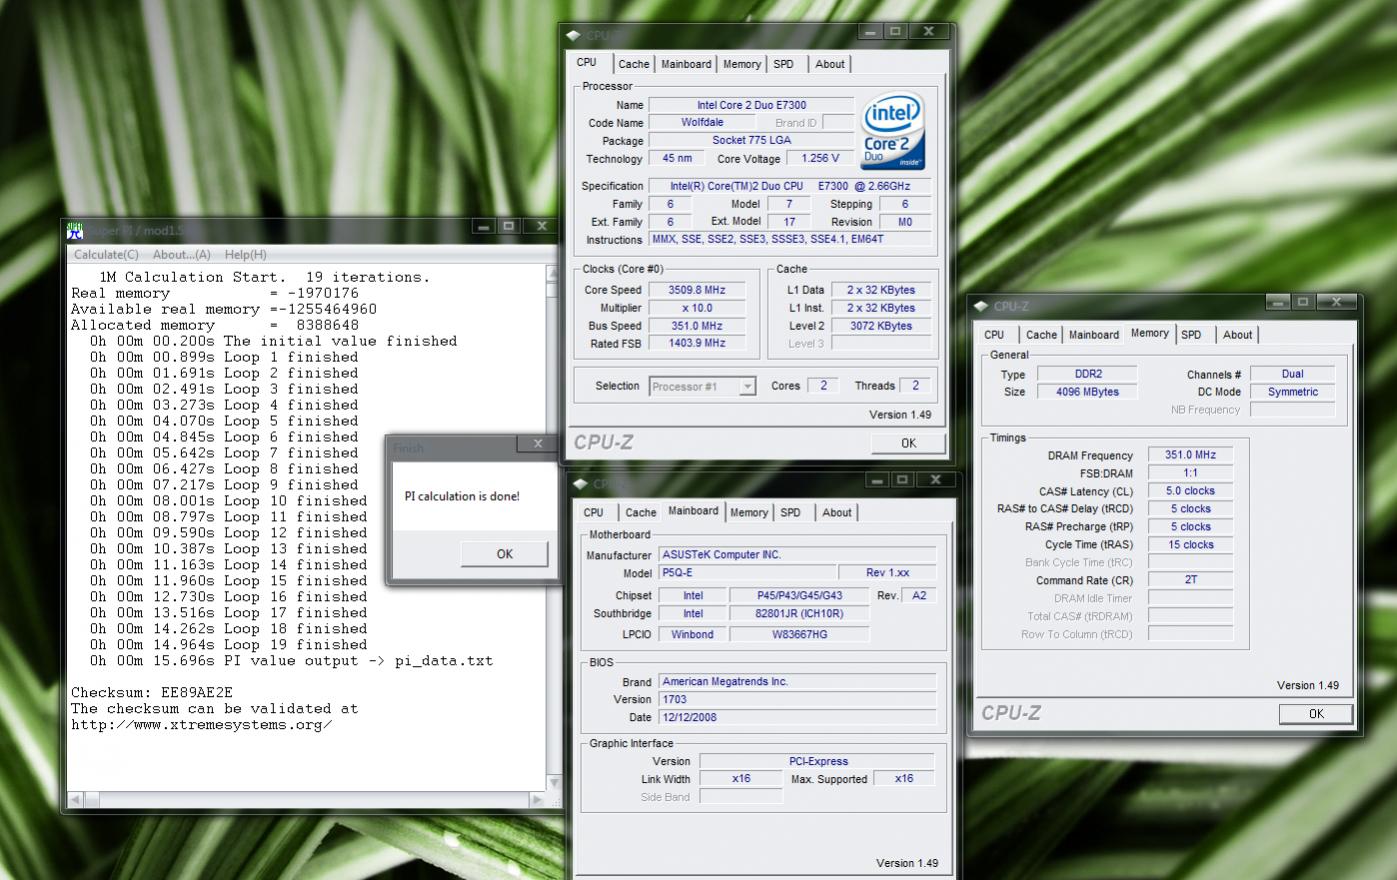
Task: Open Calculate(C) menu in Super PI
Action: pyautogui.click(x=106, y=254)
